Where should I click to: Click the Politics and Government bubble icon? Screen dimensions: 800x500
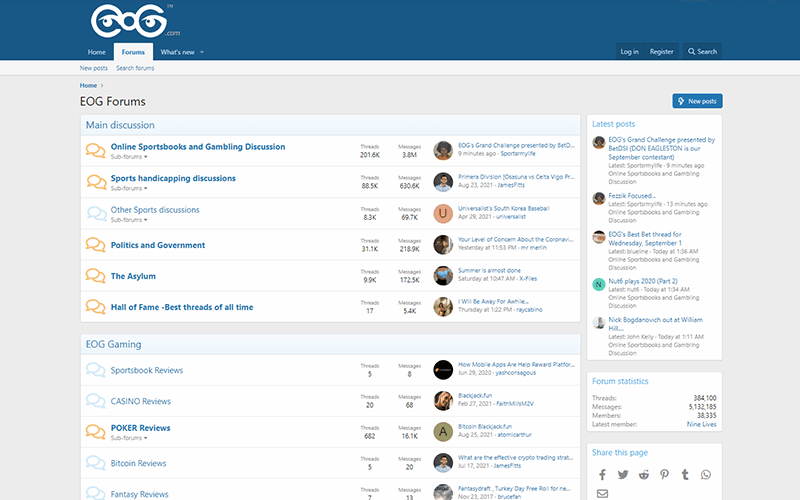[95, 245]
